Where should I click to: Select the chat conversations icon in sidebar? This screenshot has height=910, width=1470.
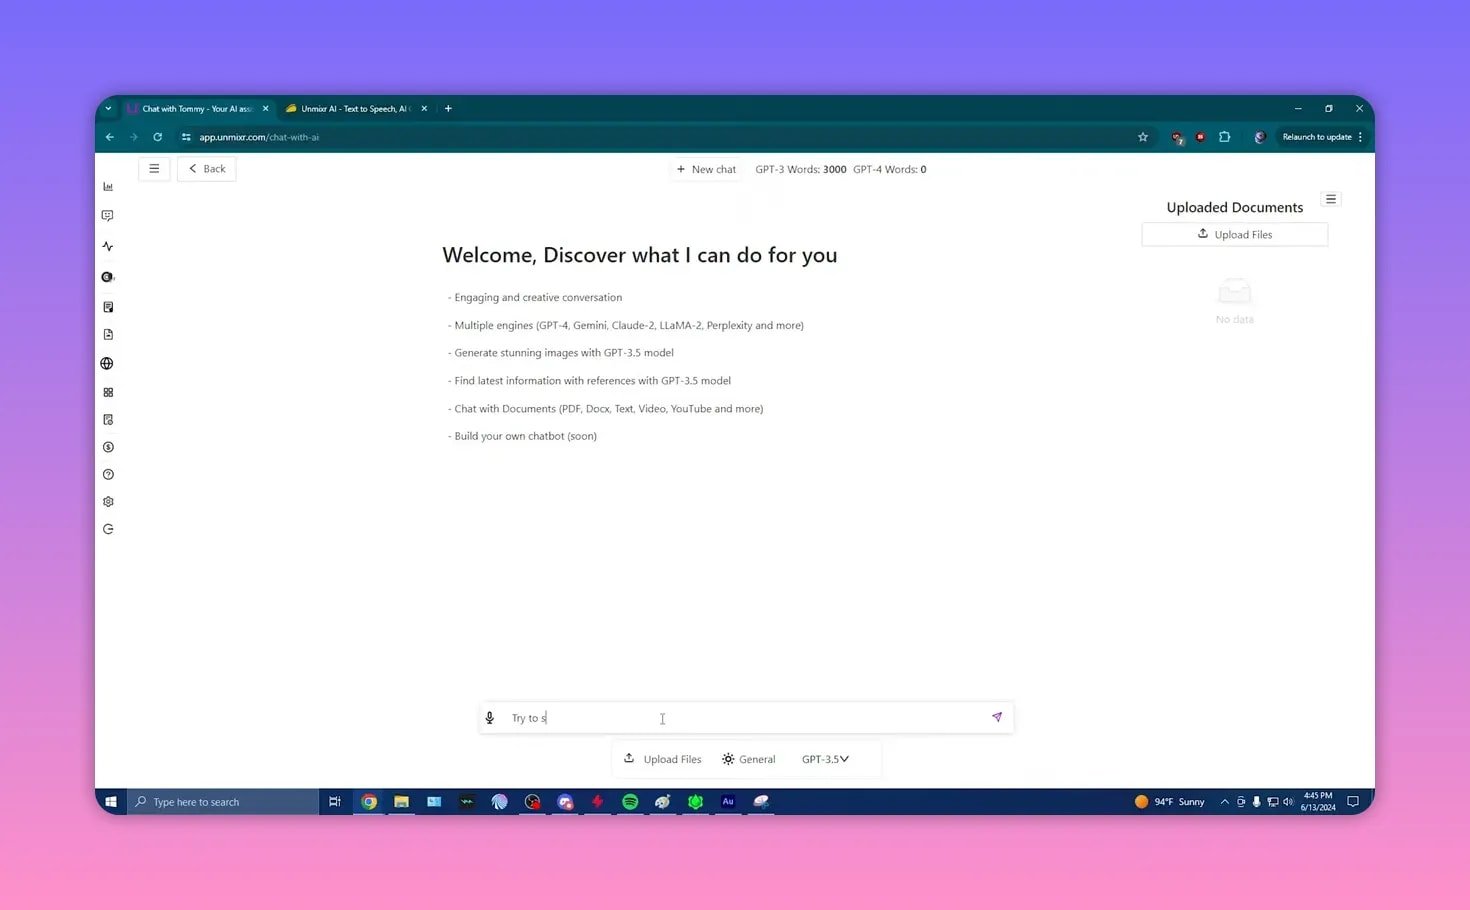108,215
